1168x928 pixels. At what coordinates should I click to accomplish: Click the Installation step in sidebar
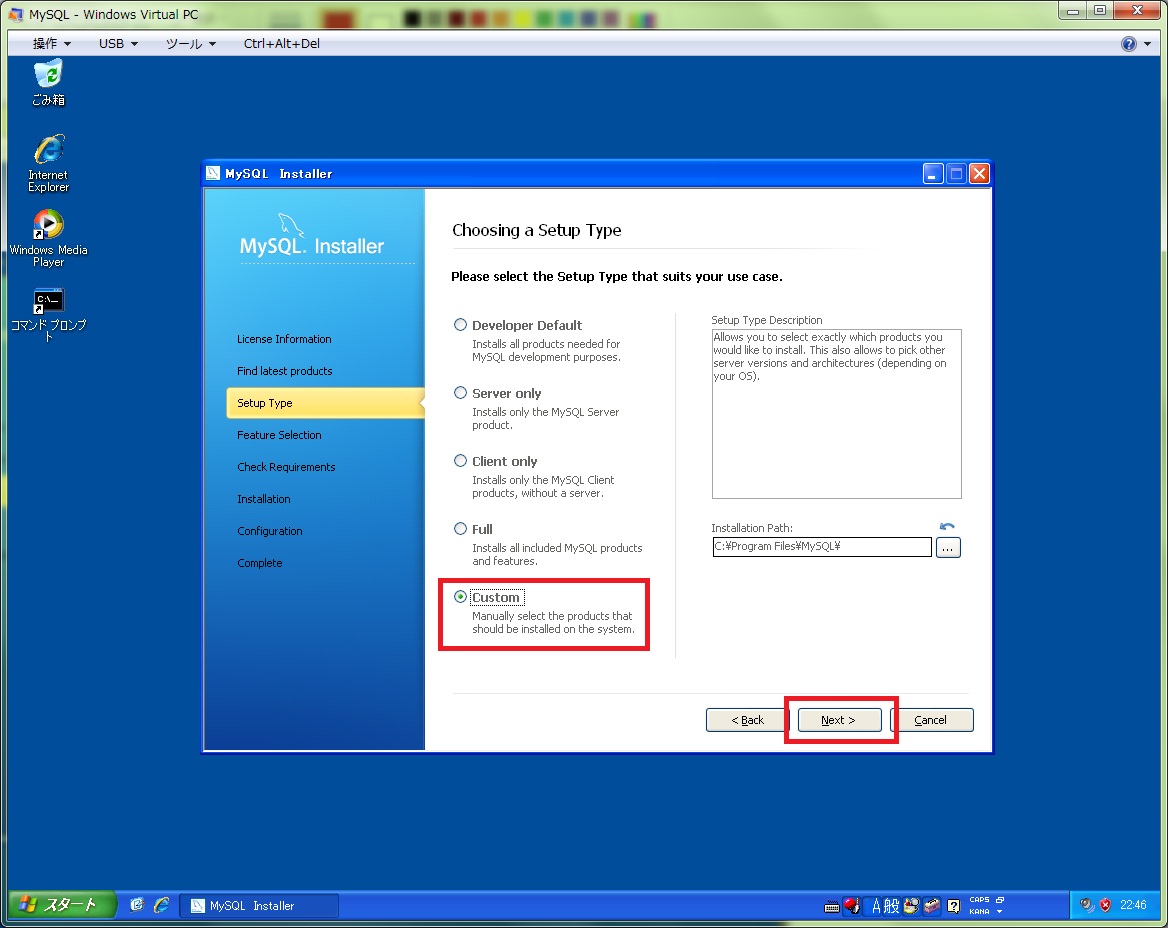pyautogui.click(x=264, y=499)
